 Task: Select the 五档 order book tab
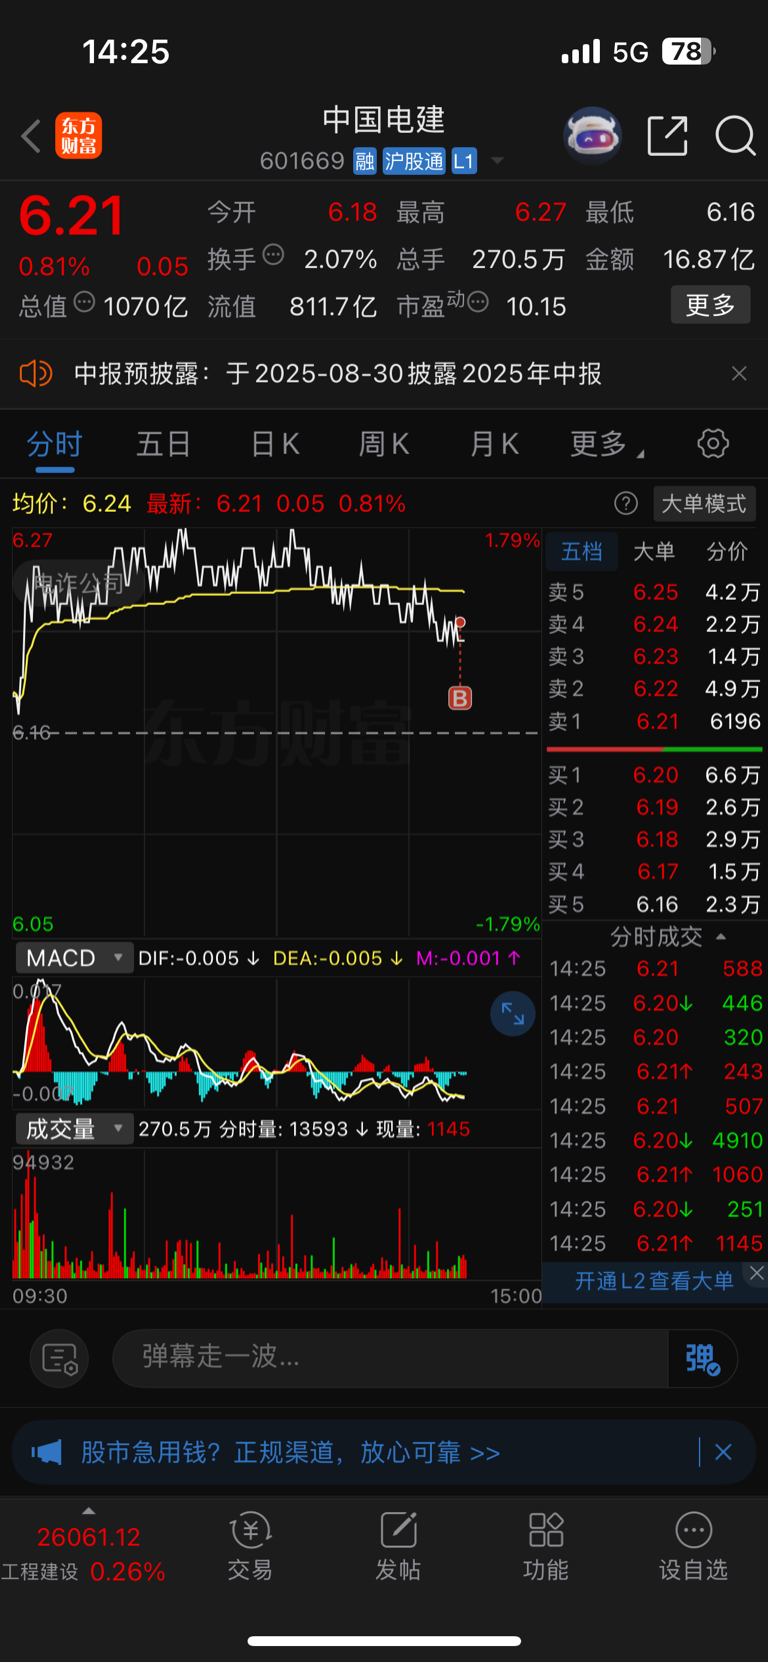[582, 552]
